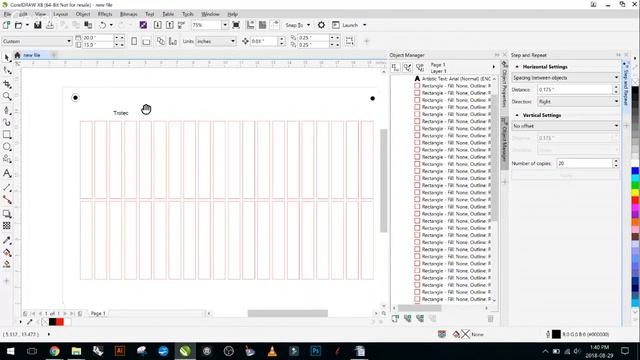
Task: Click the Number of copies field
Action: pyautogui.click(x=584, y=163)
